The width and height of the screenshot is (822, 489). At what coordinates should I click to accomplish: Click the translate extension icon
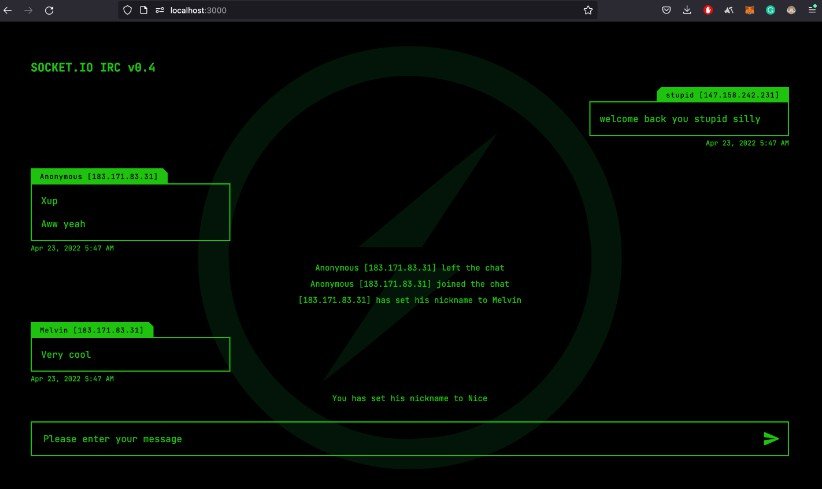[x=729, y=10]
